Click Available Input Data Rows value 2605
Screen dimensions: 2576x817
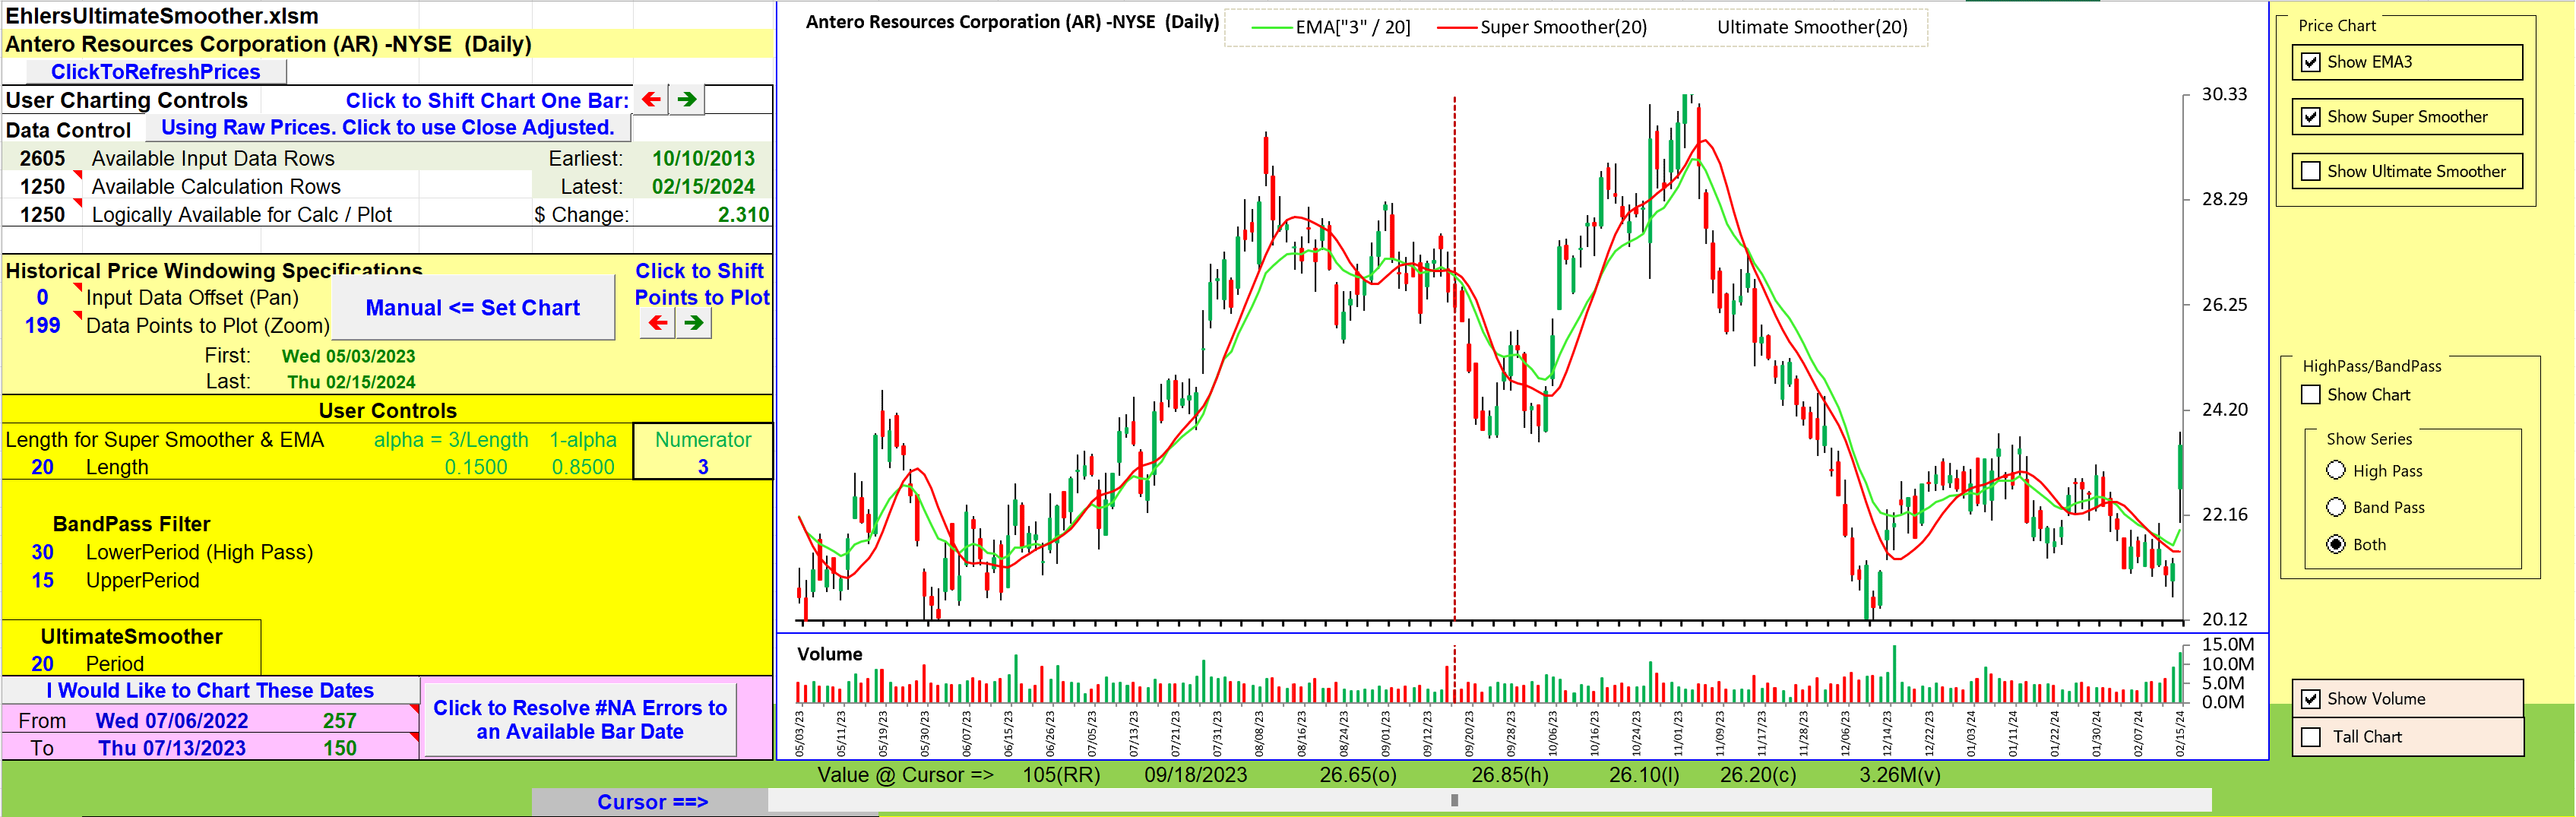click(x=42, y=158)
